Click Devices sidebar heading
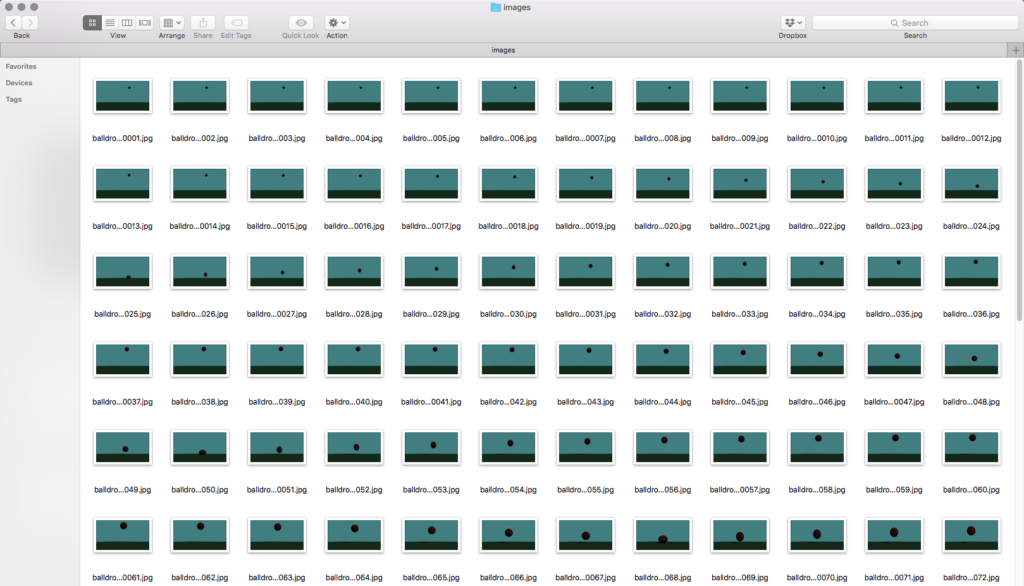The height and width of the screenshot is (586, 1024). 19,83
